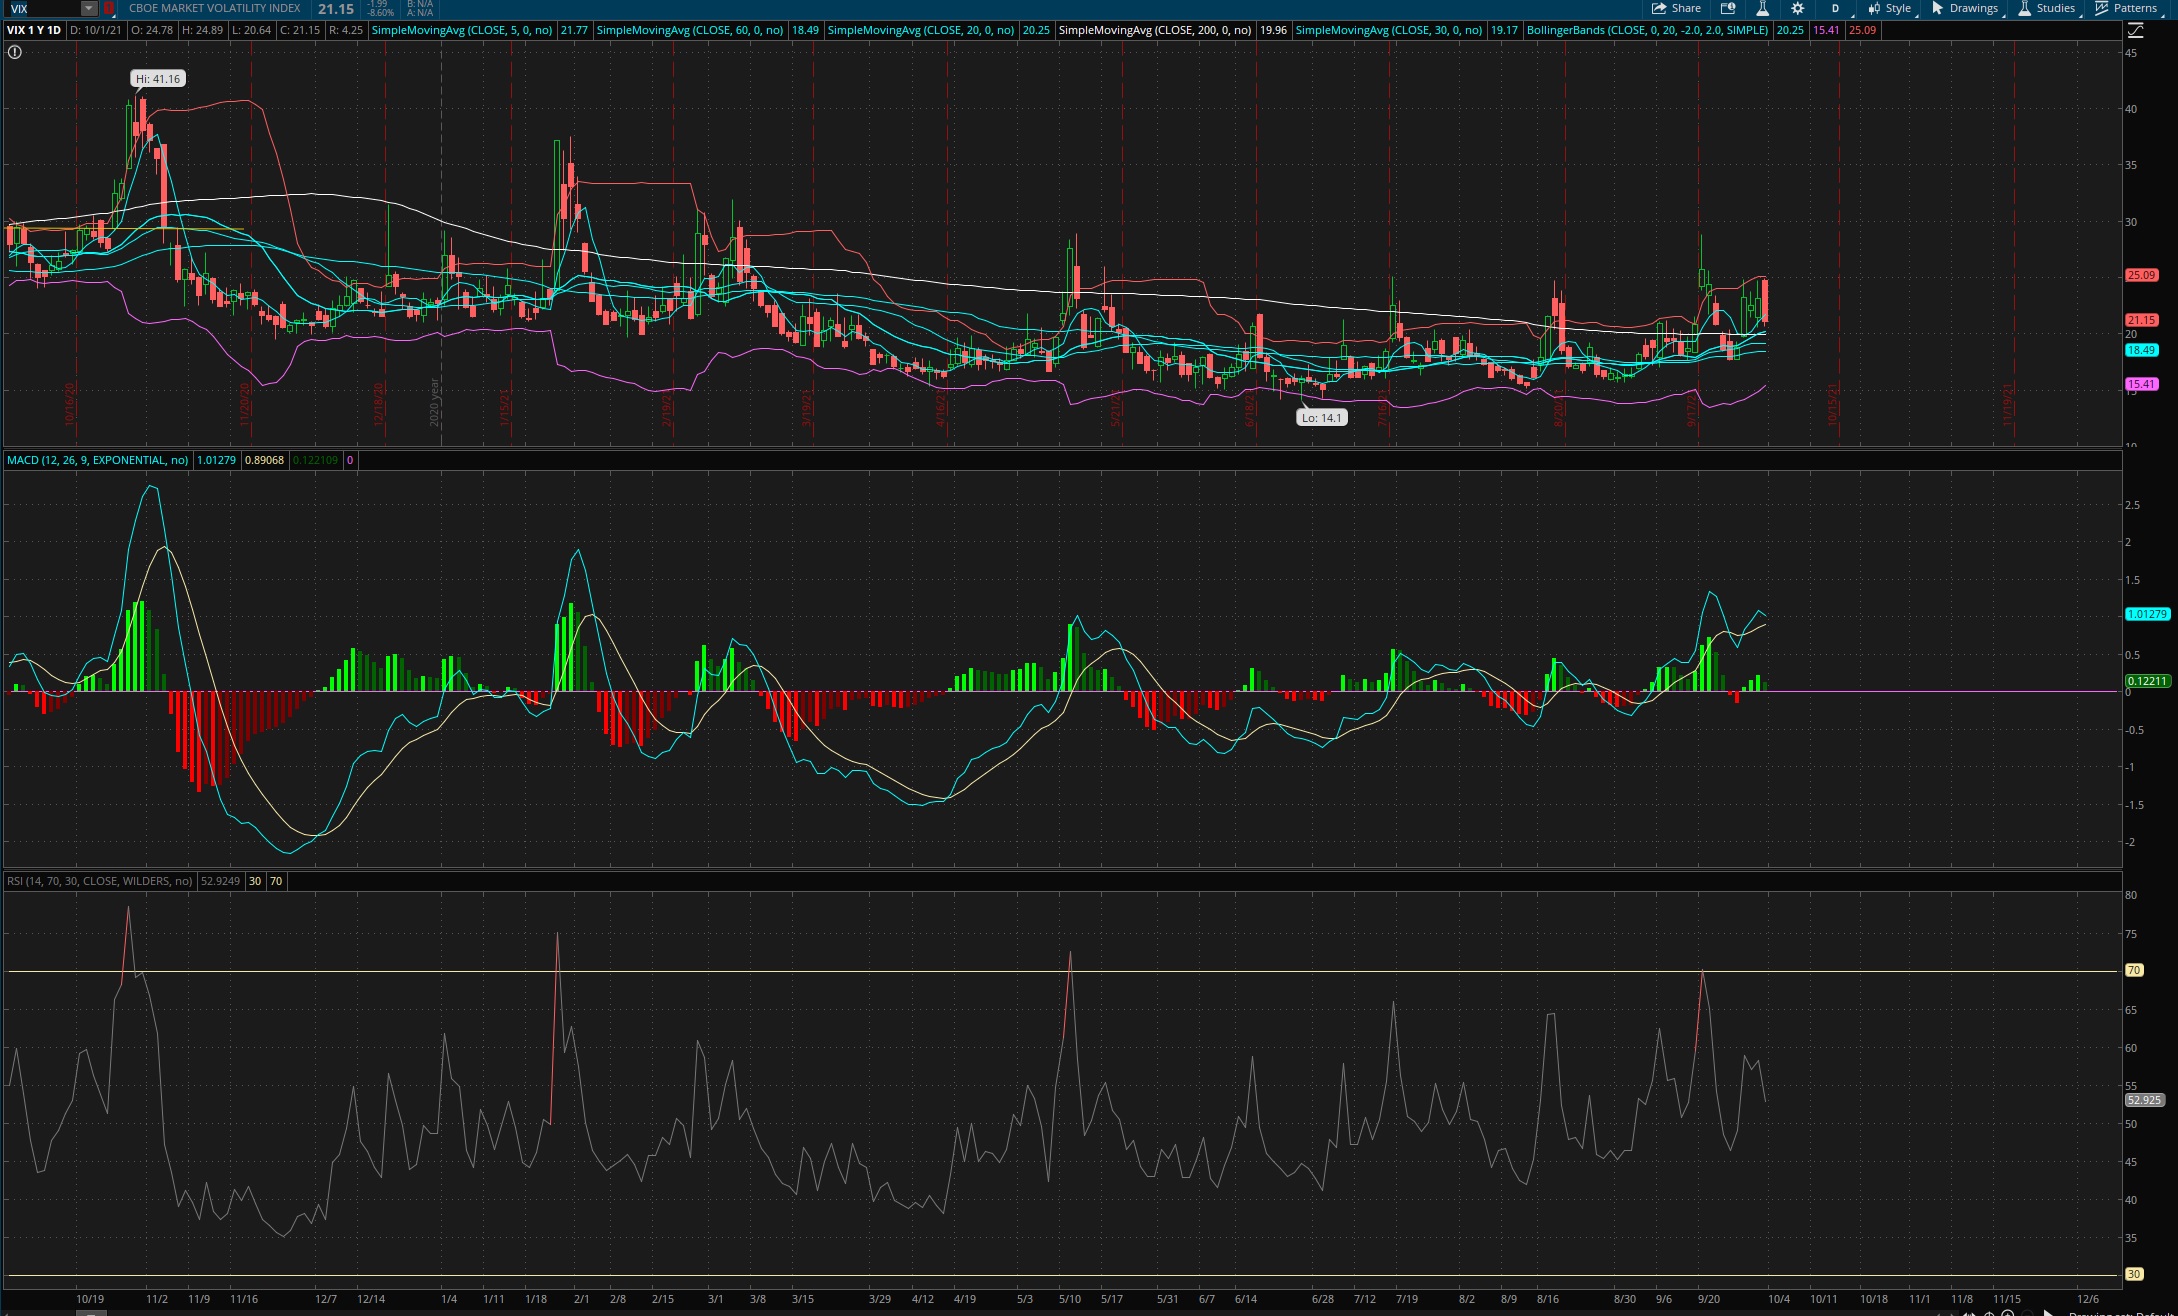Click the 10/4 date on time axis

[x=1778, y=1299]
